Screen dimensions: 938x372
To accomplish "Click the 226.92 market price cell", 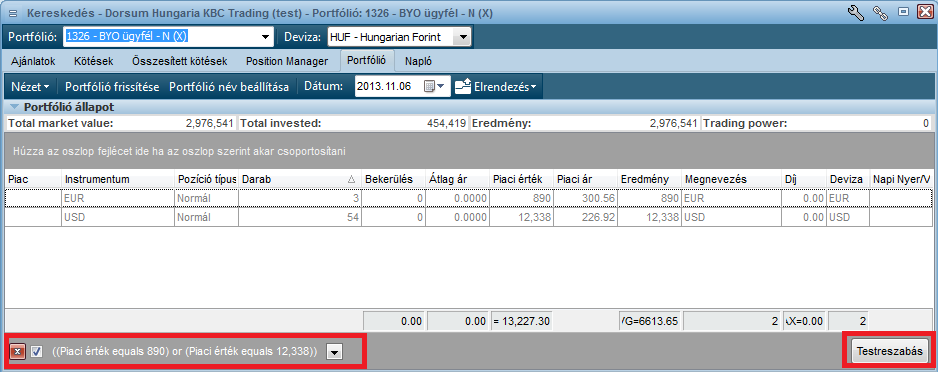I will pos(585,217).
